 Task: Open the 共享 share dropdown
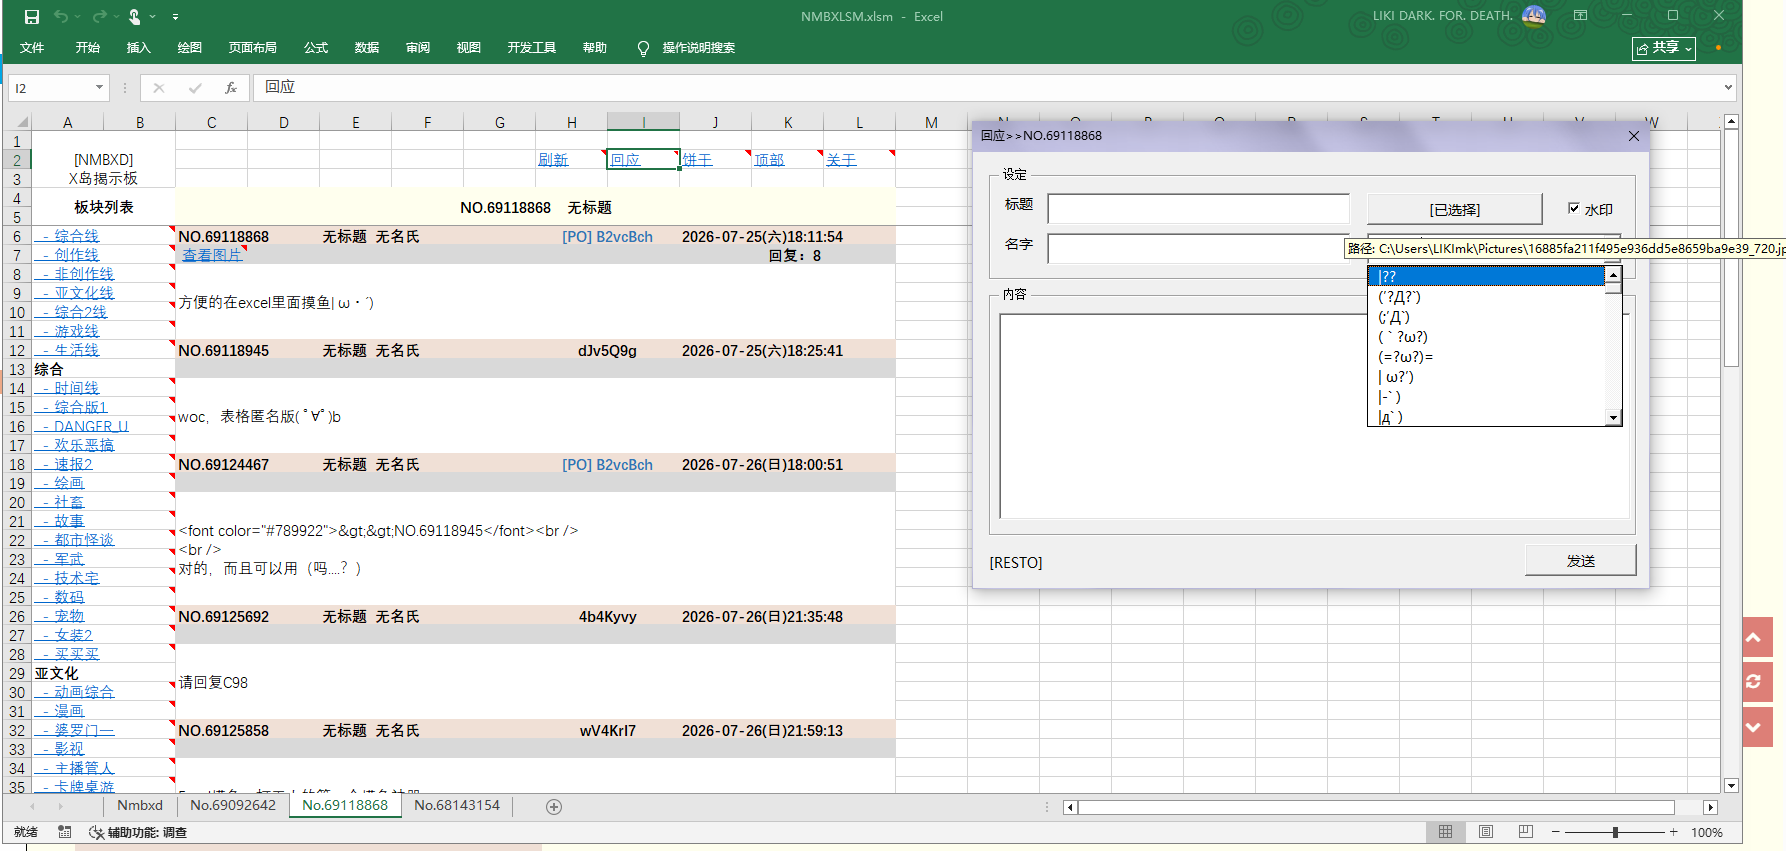click(1664, 48)
